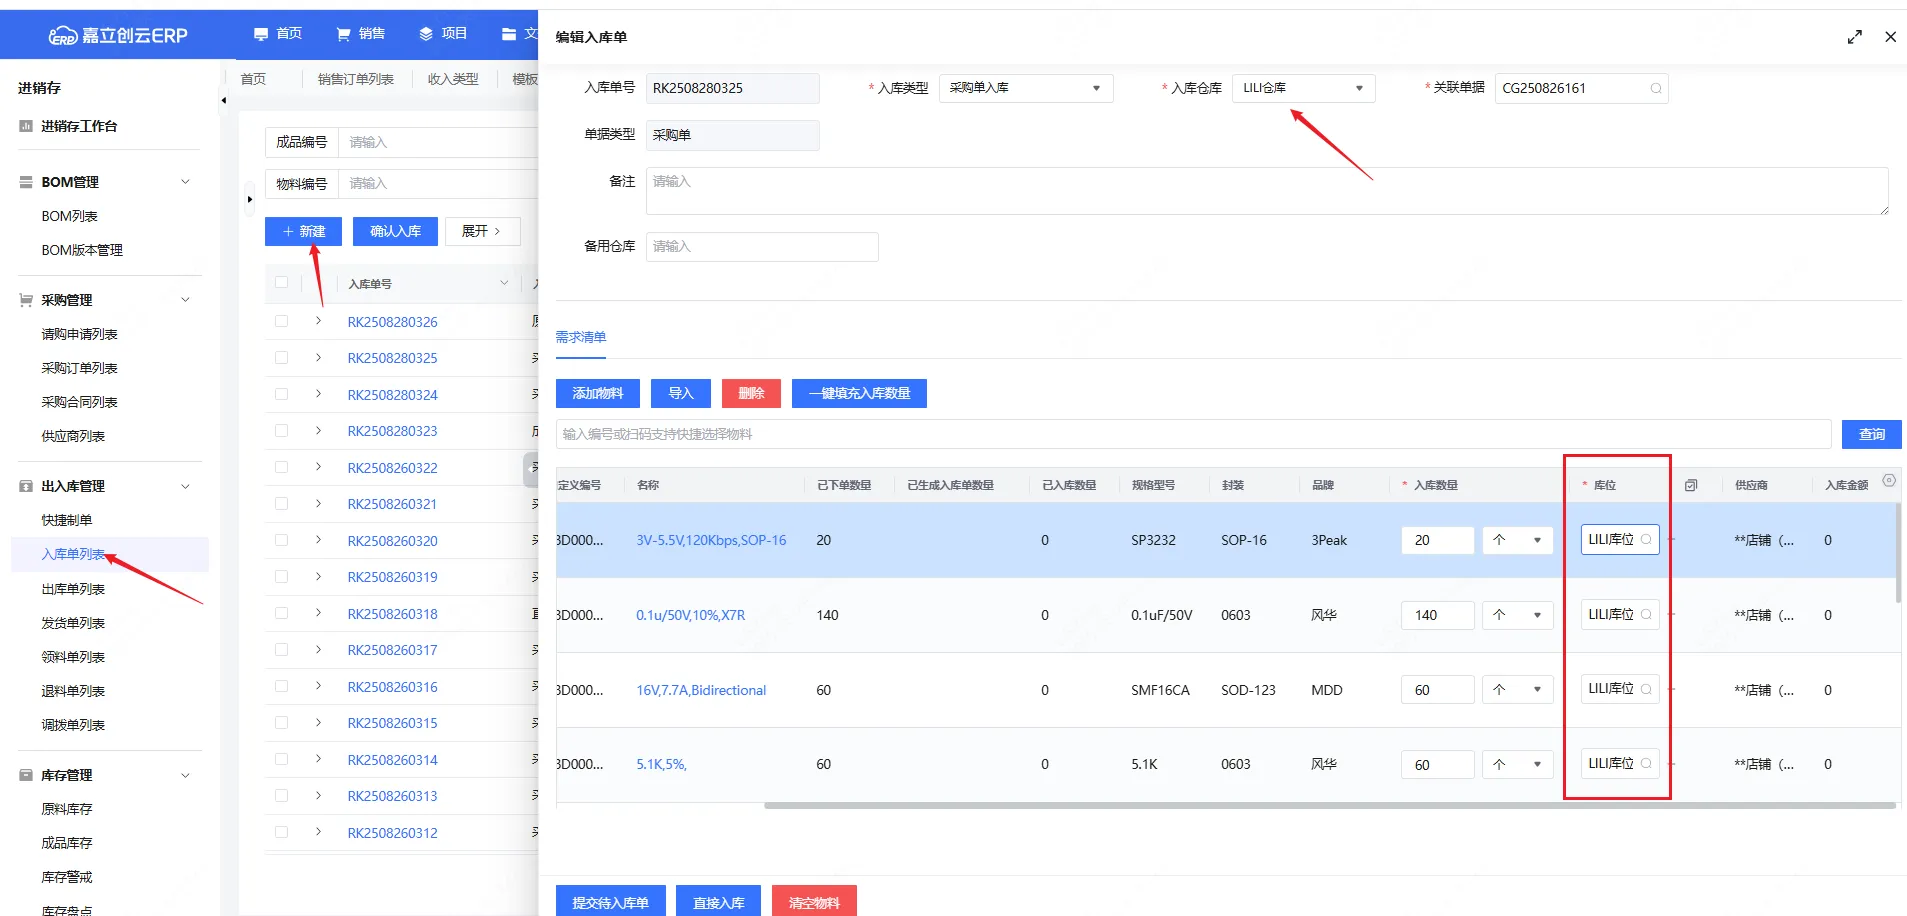Image resolution: width=1907 pixels, height=916 pixels.
Task: Check the box for row RK2508280324
Action: [281, 395]
